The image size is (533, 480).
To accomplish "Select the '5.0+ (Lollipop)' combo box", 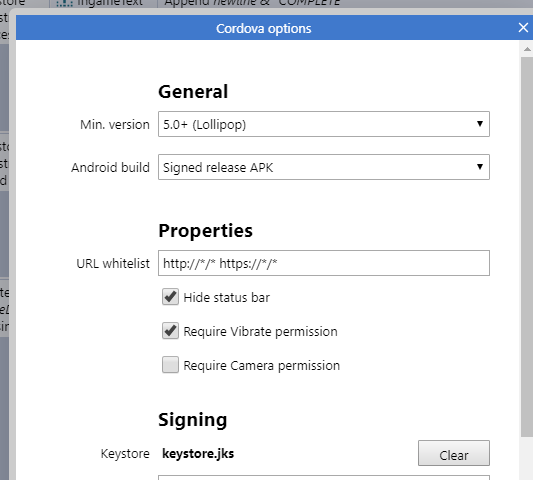I will [324, 124].
